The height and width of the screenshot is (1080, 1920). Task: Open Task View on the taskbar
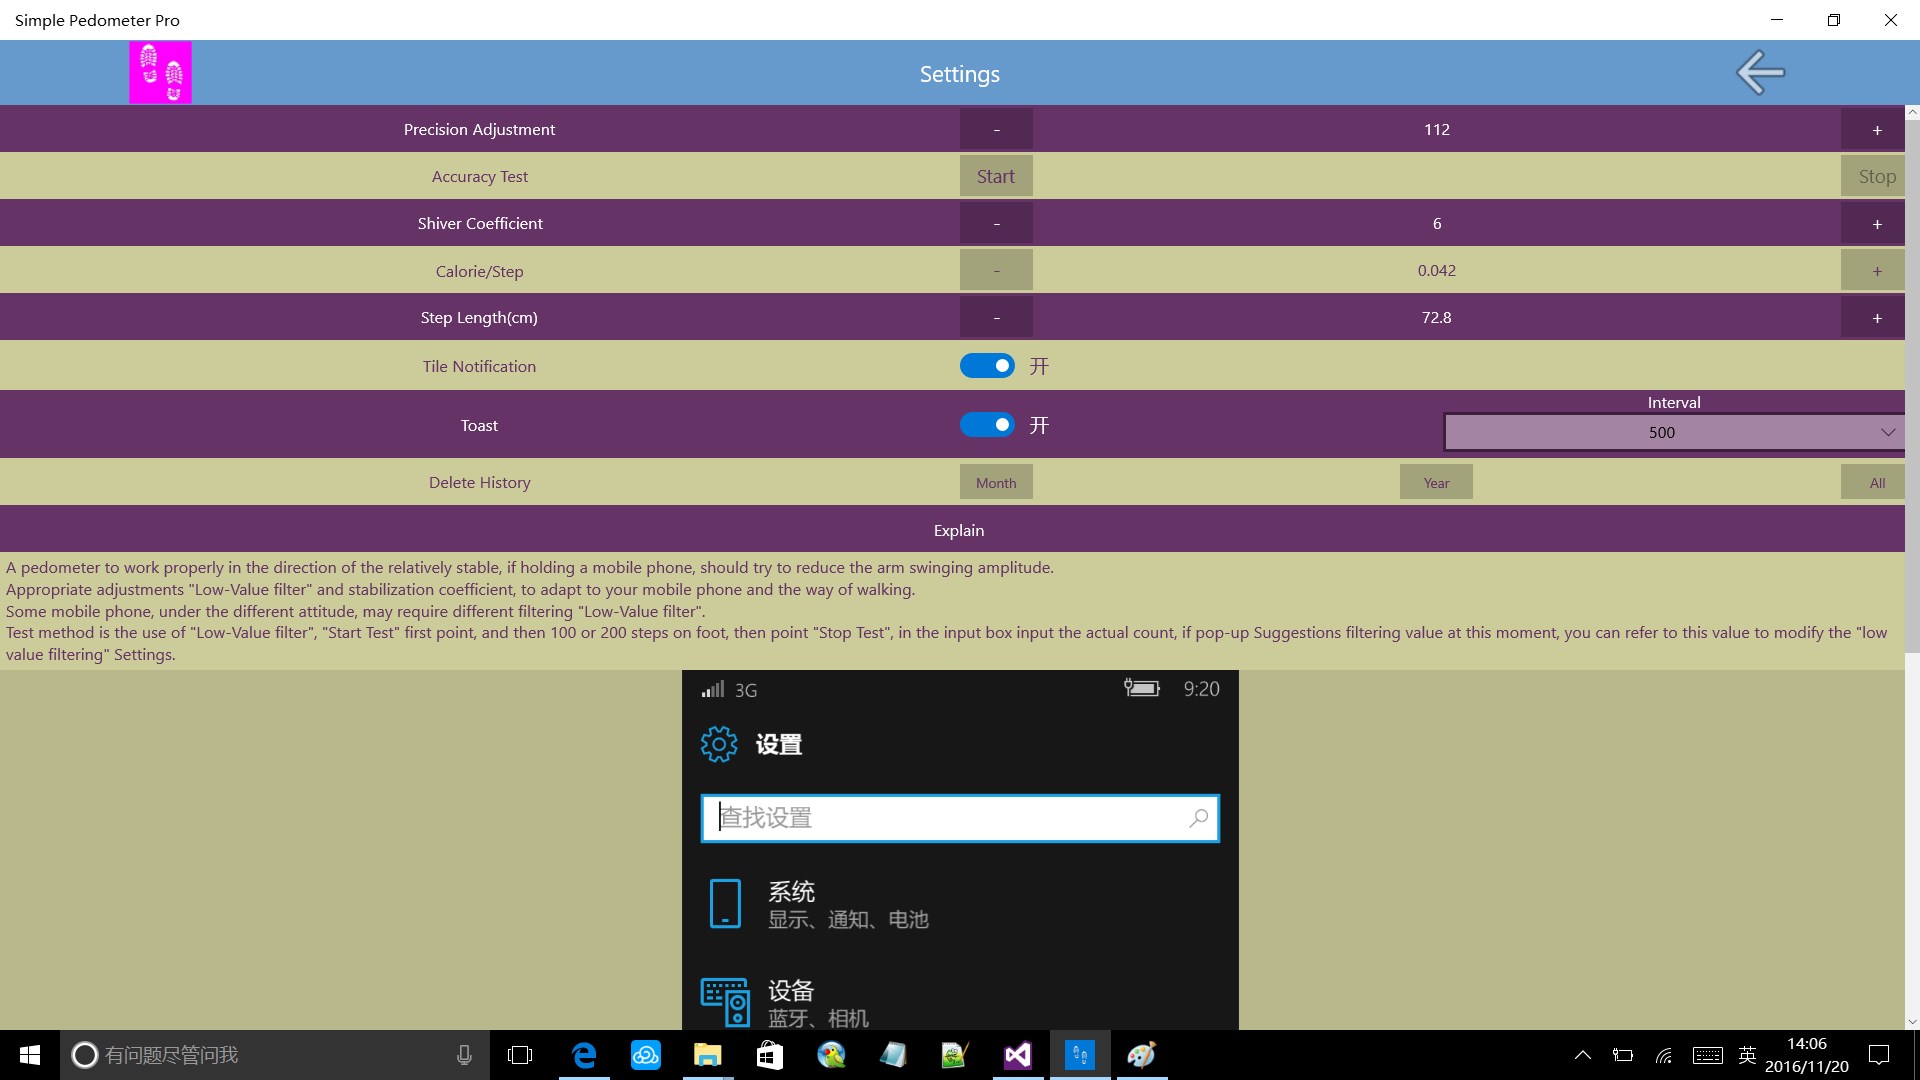520,1055
